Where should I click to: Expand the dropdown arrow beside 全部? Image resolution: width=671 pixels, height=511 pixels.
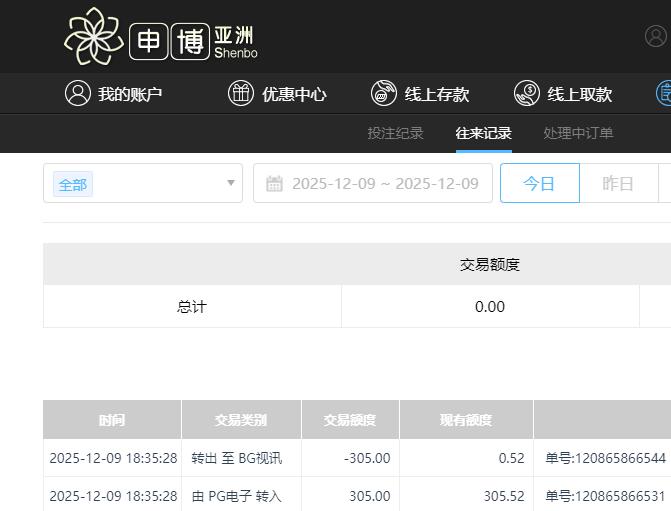[231, 184]
